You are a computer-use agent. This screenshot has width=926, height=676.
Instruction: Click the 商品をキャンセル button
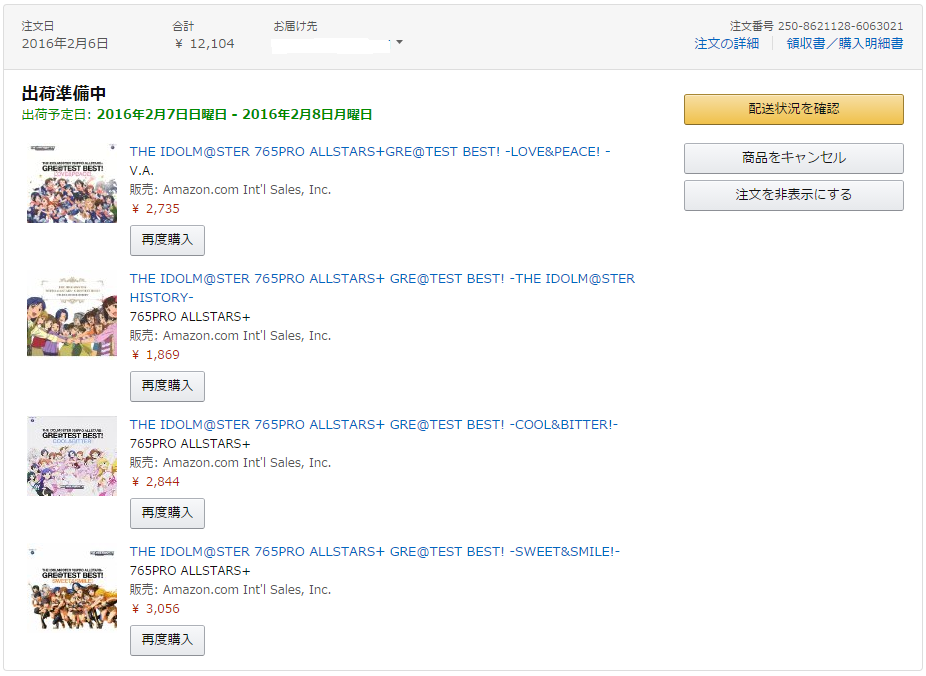793,158
